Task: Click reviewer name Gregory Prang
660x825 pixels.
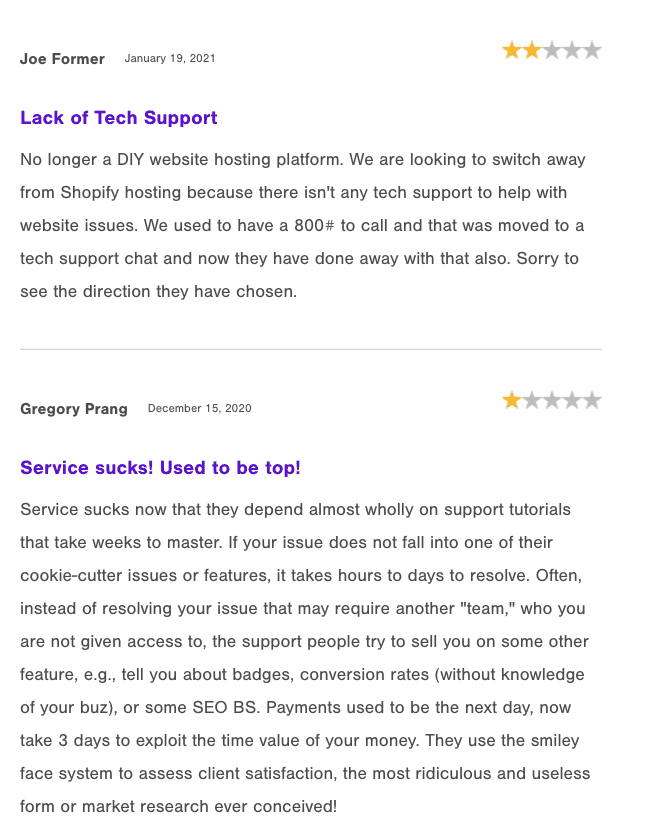Action: [x=74, y=409]
